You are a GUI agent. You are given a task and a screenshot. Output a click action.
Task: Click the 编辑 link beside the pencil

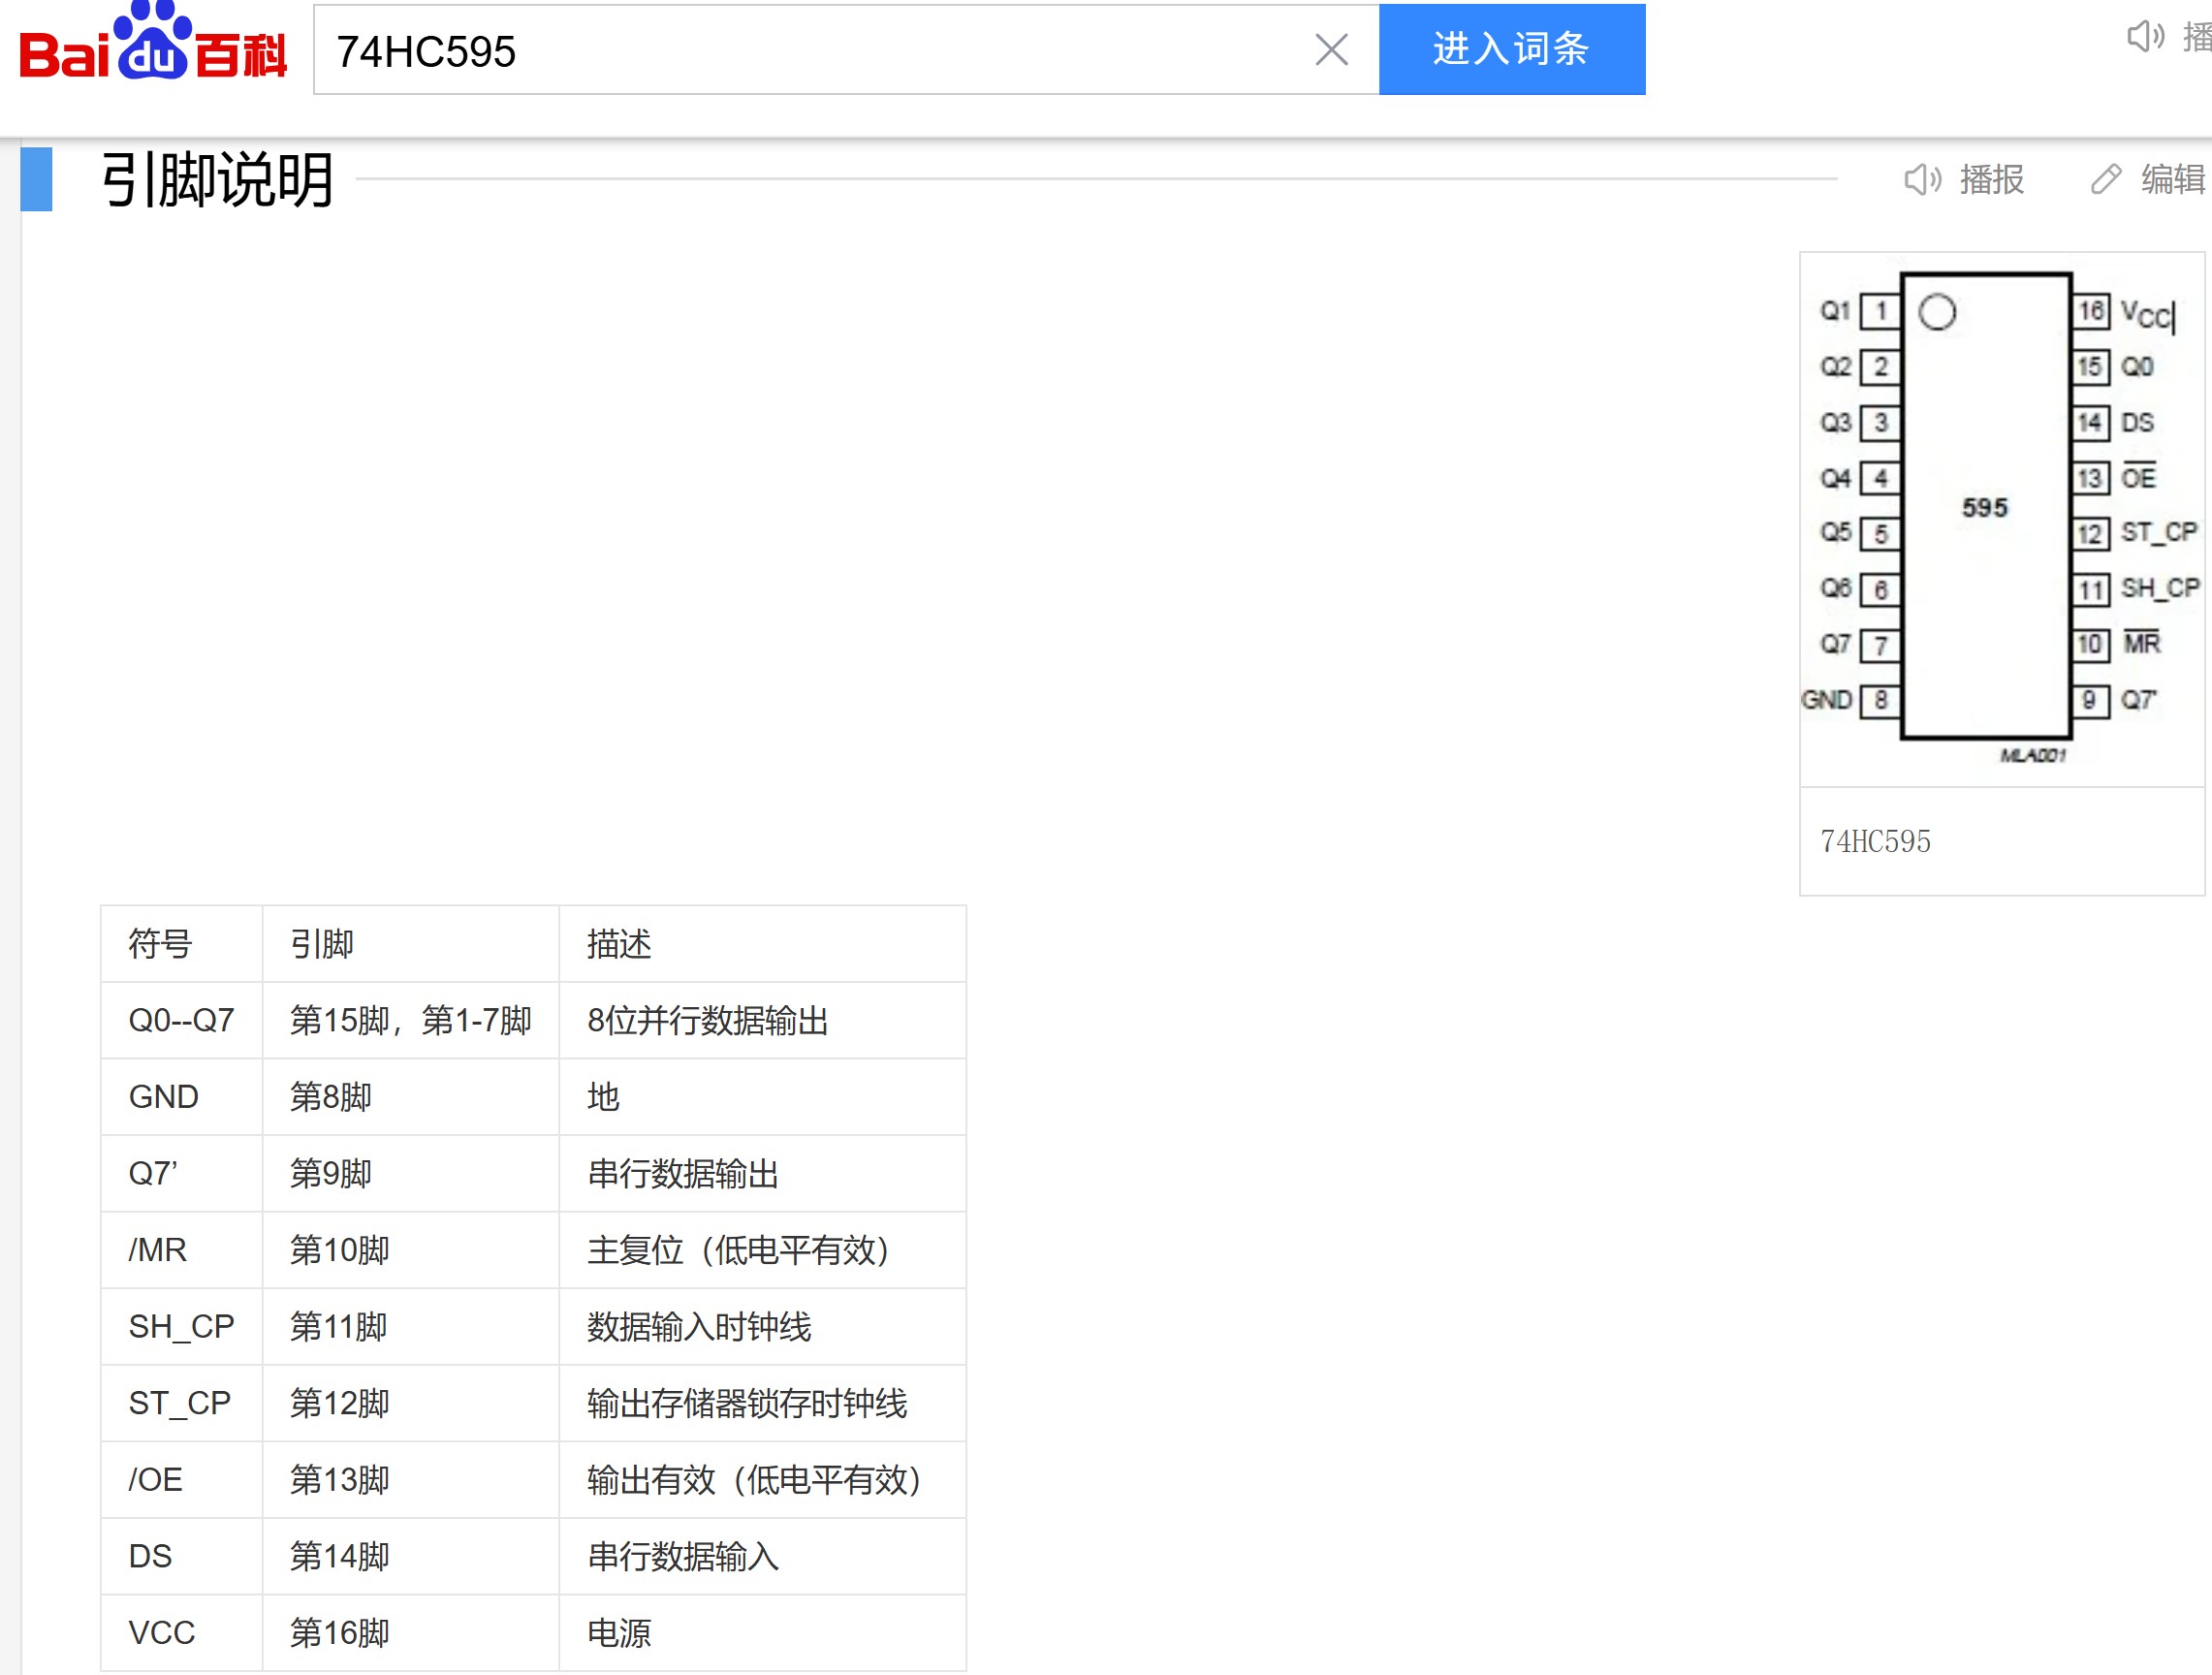(x=2172, y=179)
